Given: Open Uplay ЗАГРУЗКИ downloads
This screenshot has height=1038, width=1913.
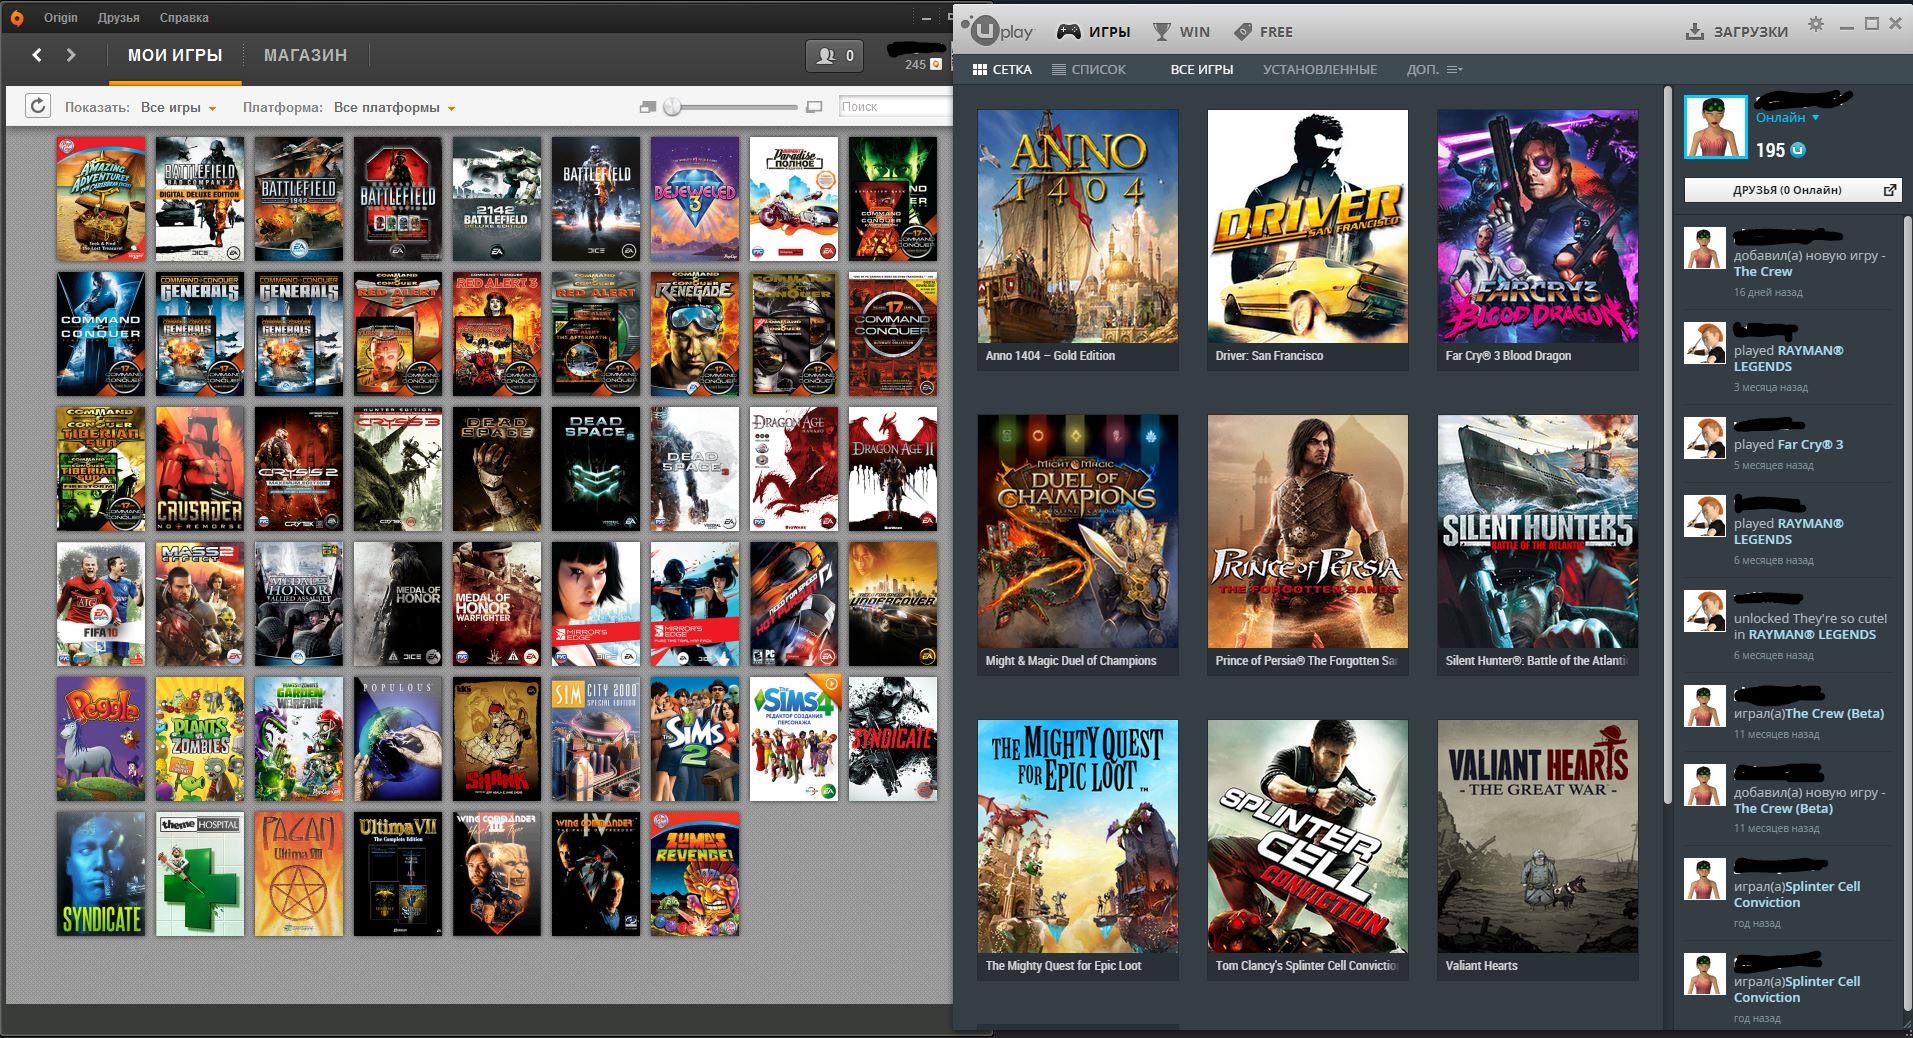Looking at the screenshot, I should (1737, 32).
